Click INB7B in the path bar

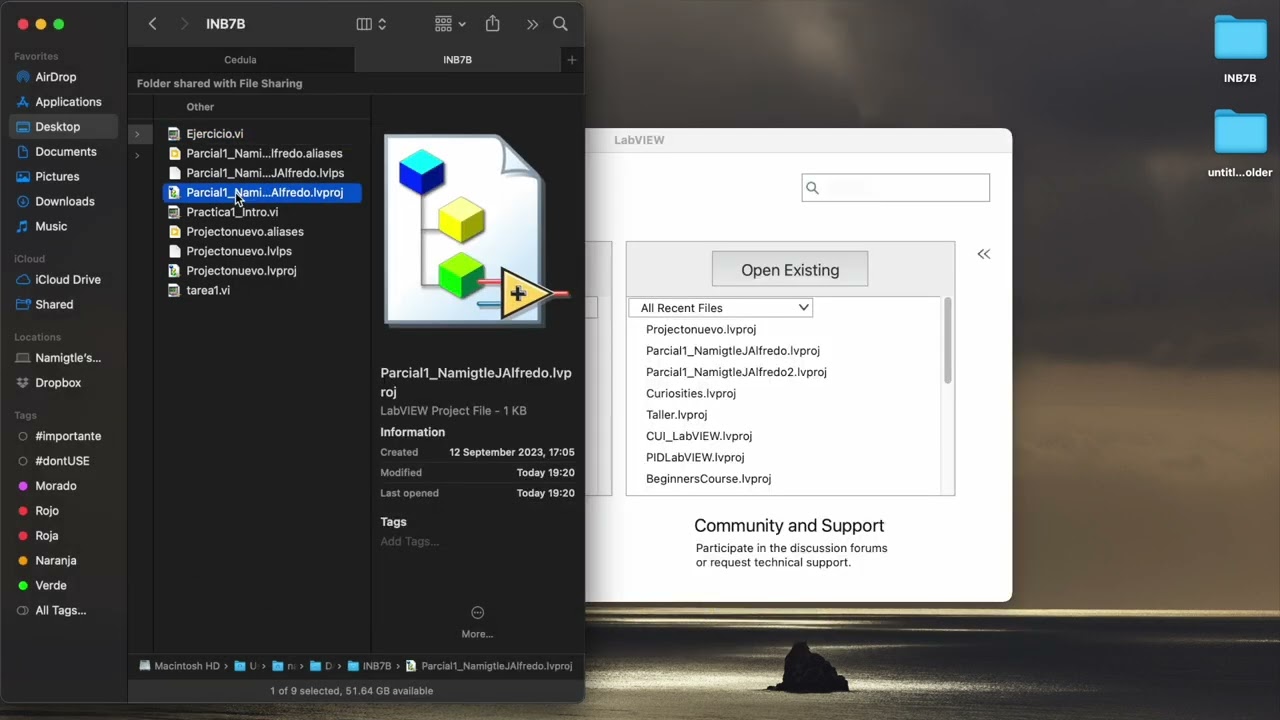(x=369, y=666)
